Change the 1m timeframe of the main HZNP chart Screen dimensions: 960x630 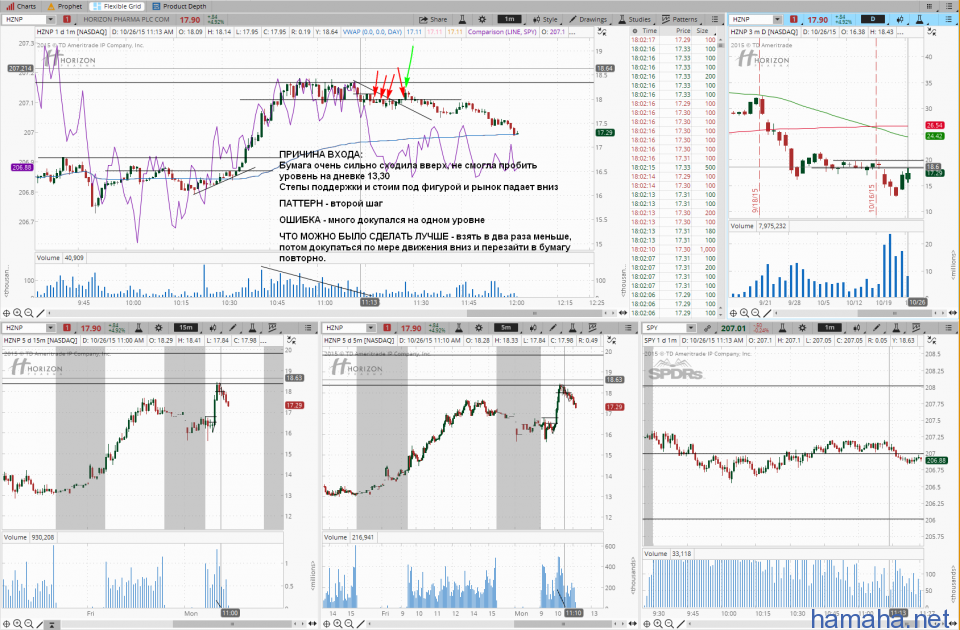pyautogui.click(x=509, y=20)
